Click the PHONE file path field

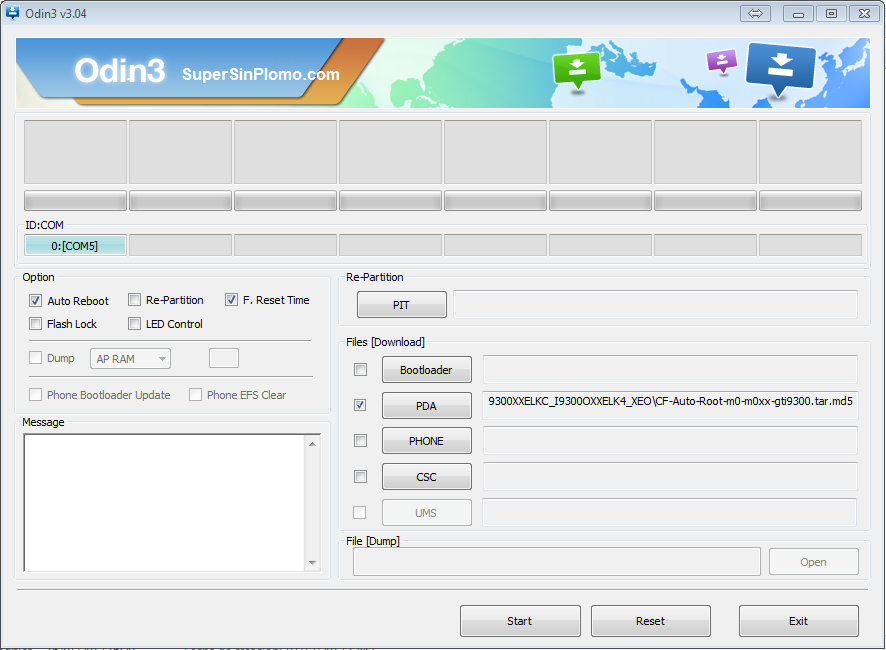(x=670, y=440)
